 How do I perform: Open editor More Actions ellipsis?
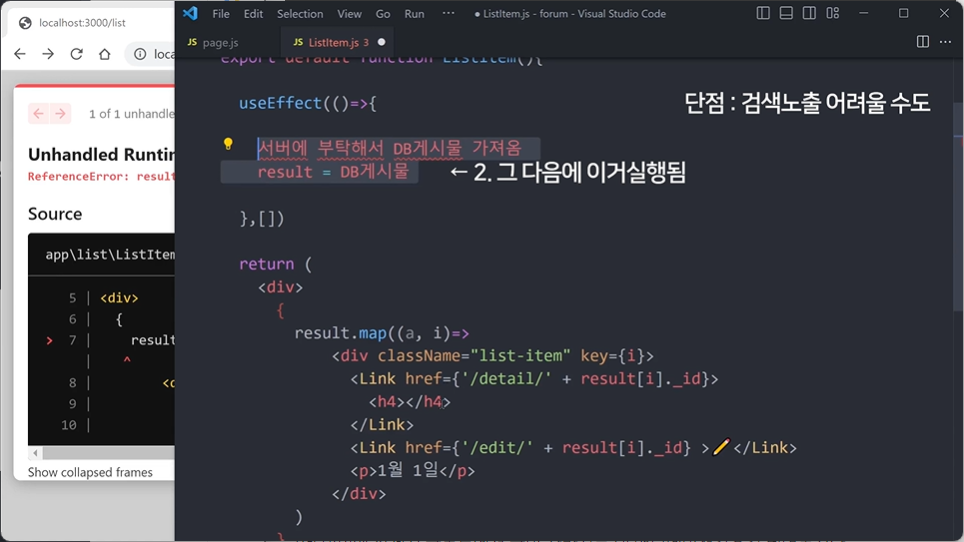coord(946,42)
